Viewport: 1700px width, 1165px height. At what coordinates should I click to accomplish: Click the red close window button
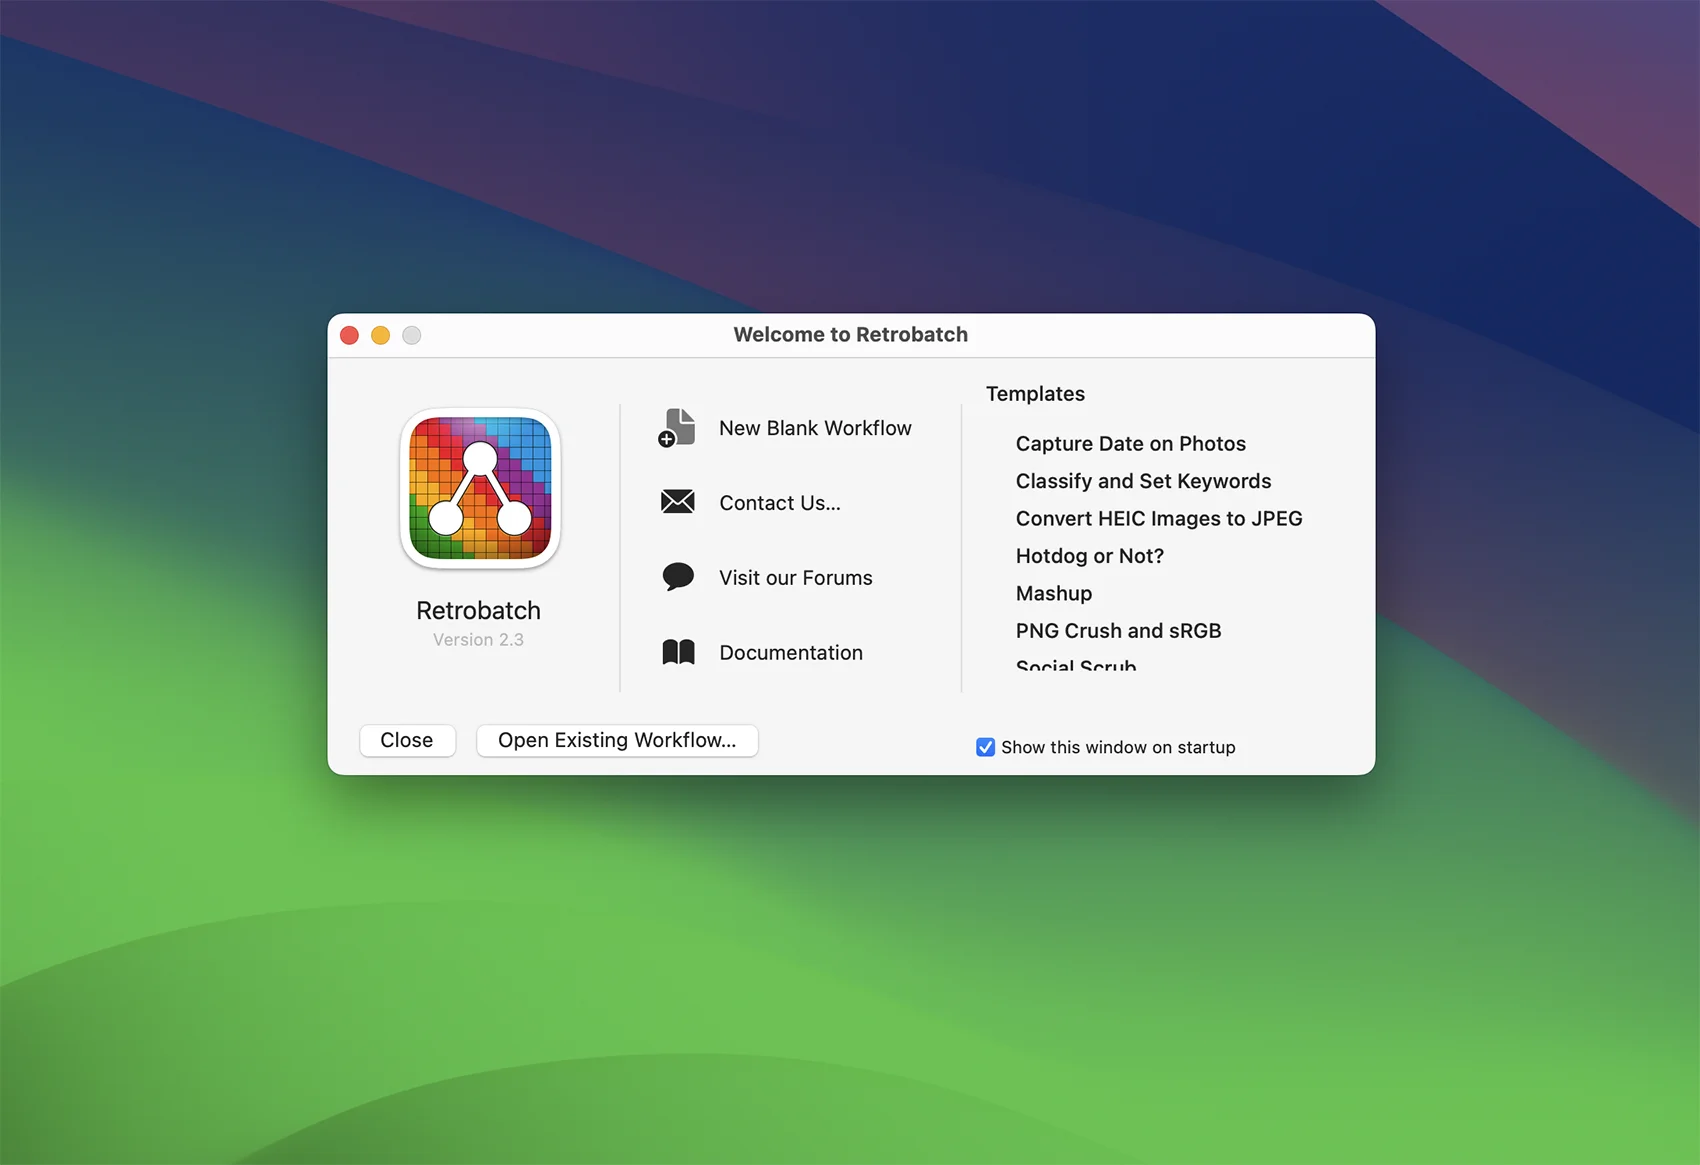349,335
